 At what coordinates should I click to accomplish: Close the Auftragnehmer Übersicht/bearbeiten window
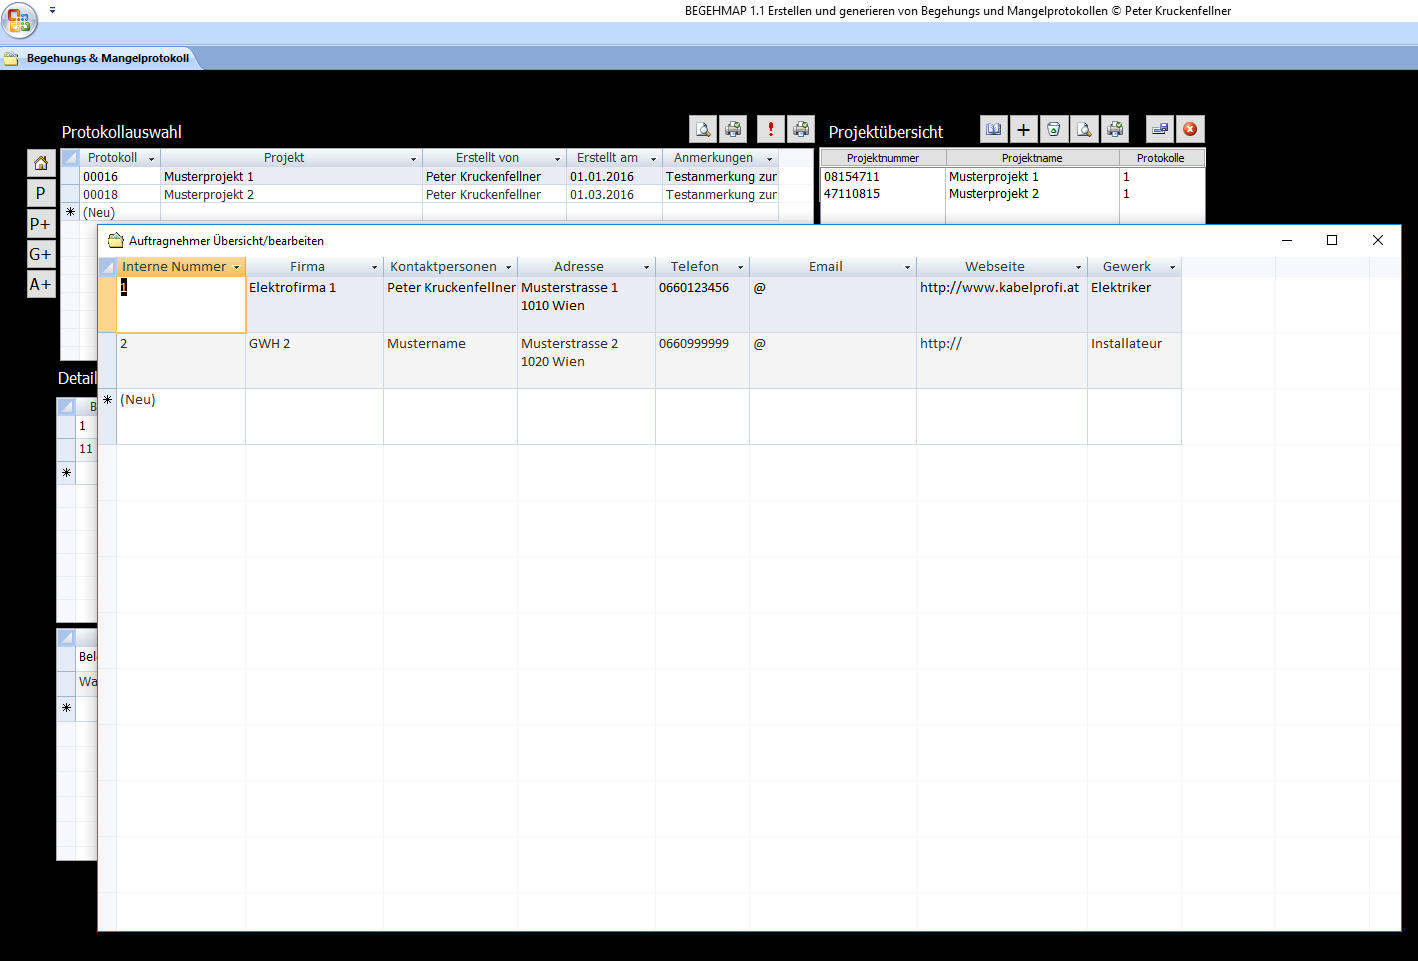[x=1378, y=240]
